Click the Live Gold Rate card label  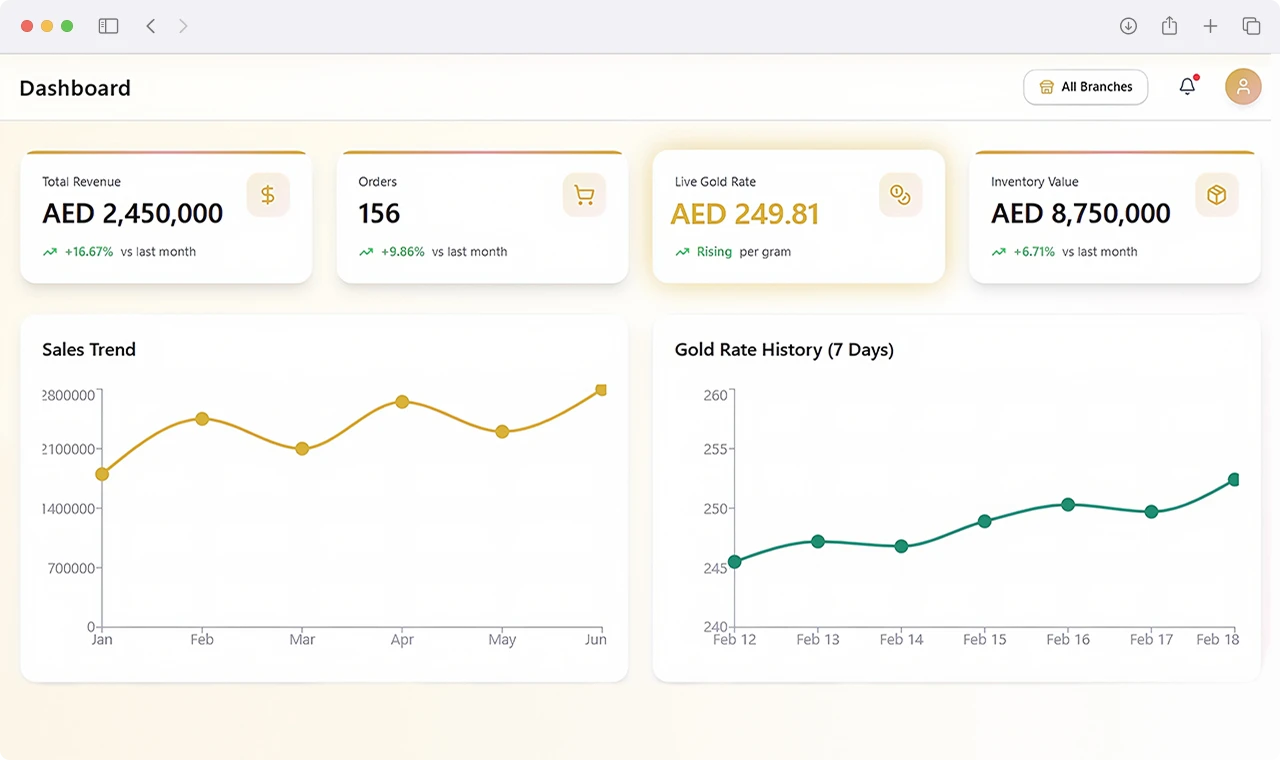715,182
